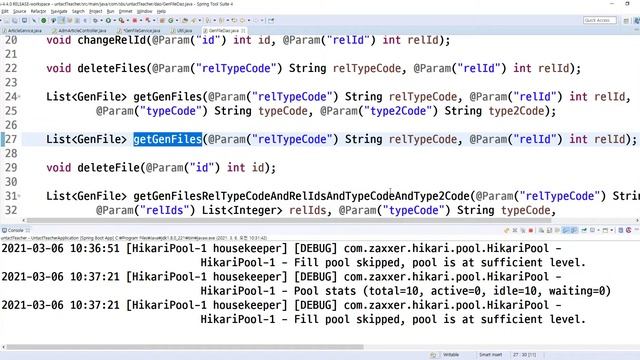Image resolution: width=640 pixels, height=360 pixels.
Task: Click the Remove Launch X icon in console
Action: [515, 231]
